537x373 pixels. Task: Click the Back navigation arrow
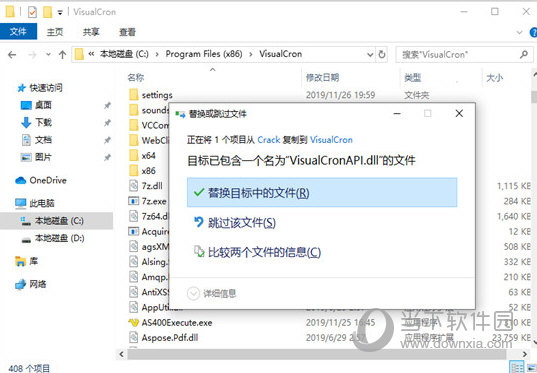(12, 54)
